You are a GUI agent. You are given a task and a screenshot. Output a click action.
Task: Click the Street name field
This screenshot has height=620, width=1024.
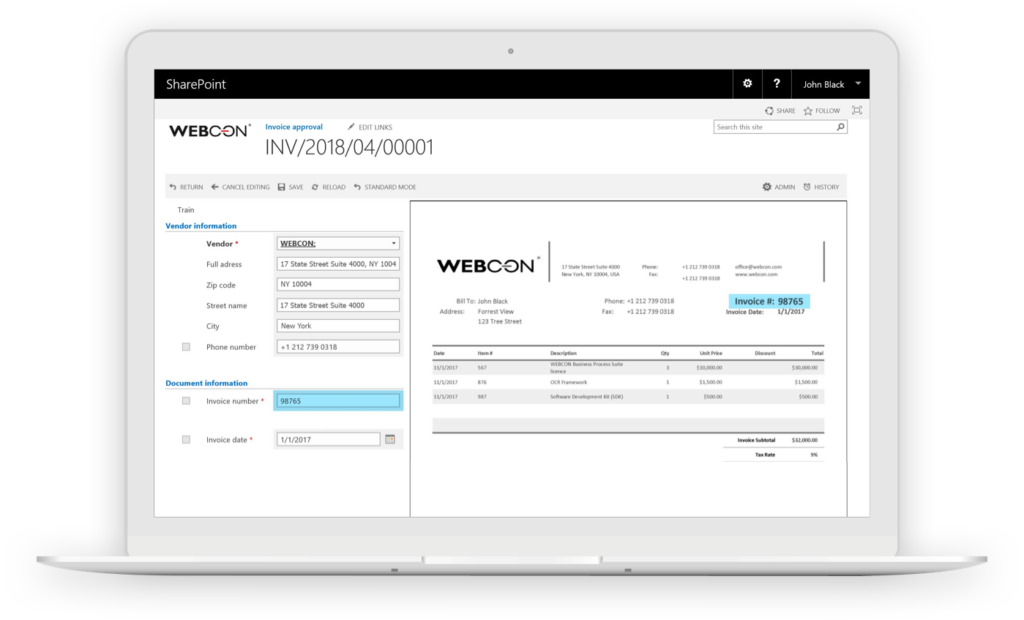click(x=338, y=305)
